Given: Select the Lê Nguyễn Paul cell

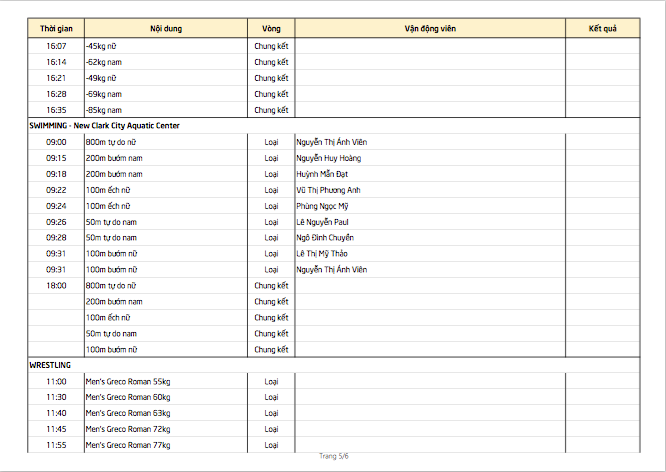Looking at the screenshot, I should pos(322,222).
